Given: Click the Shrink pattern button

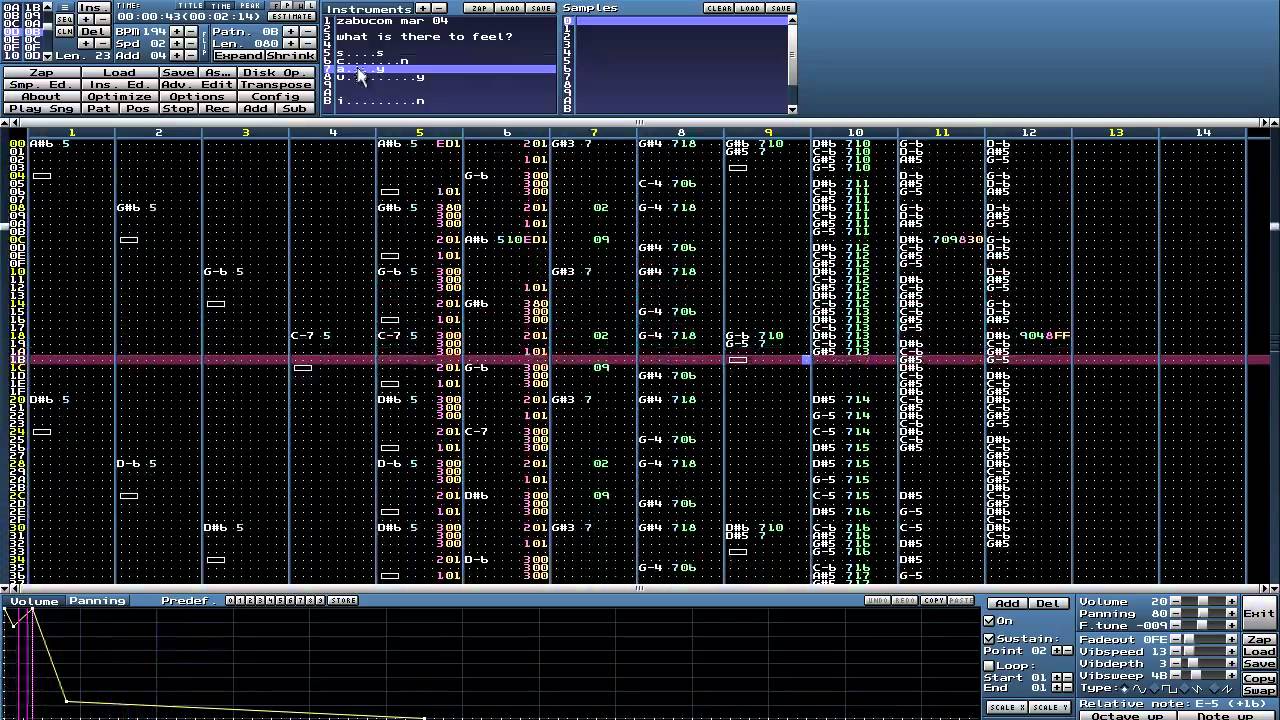Looking at the screenshot, I should click(291, 55).
